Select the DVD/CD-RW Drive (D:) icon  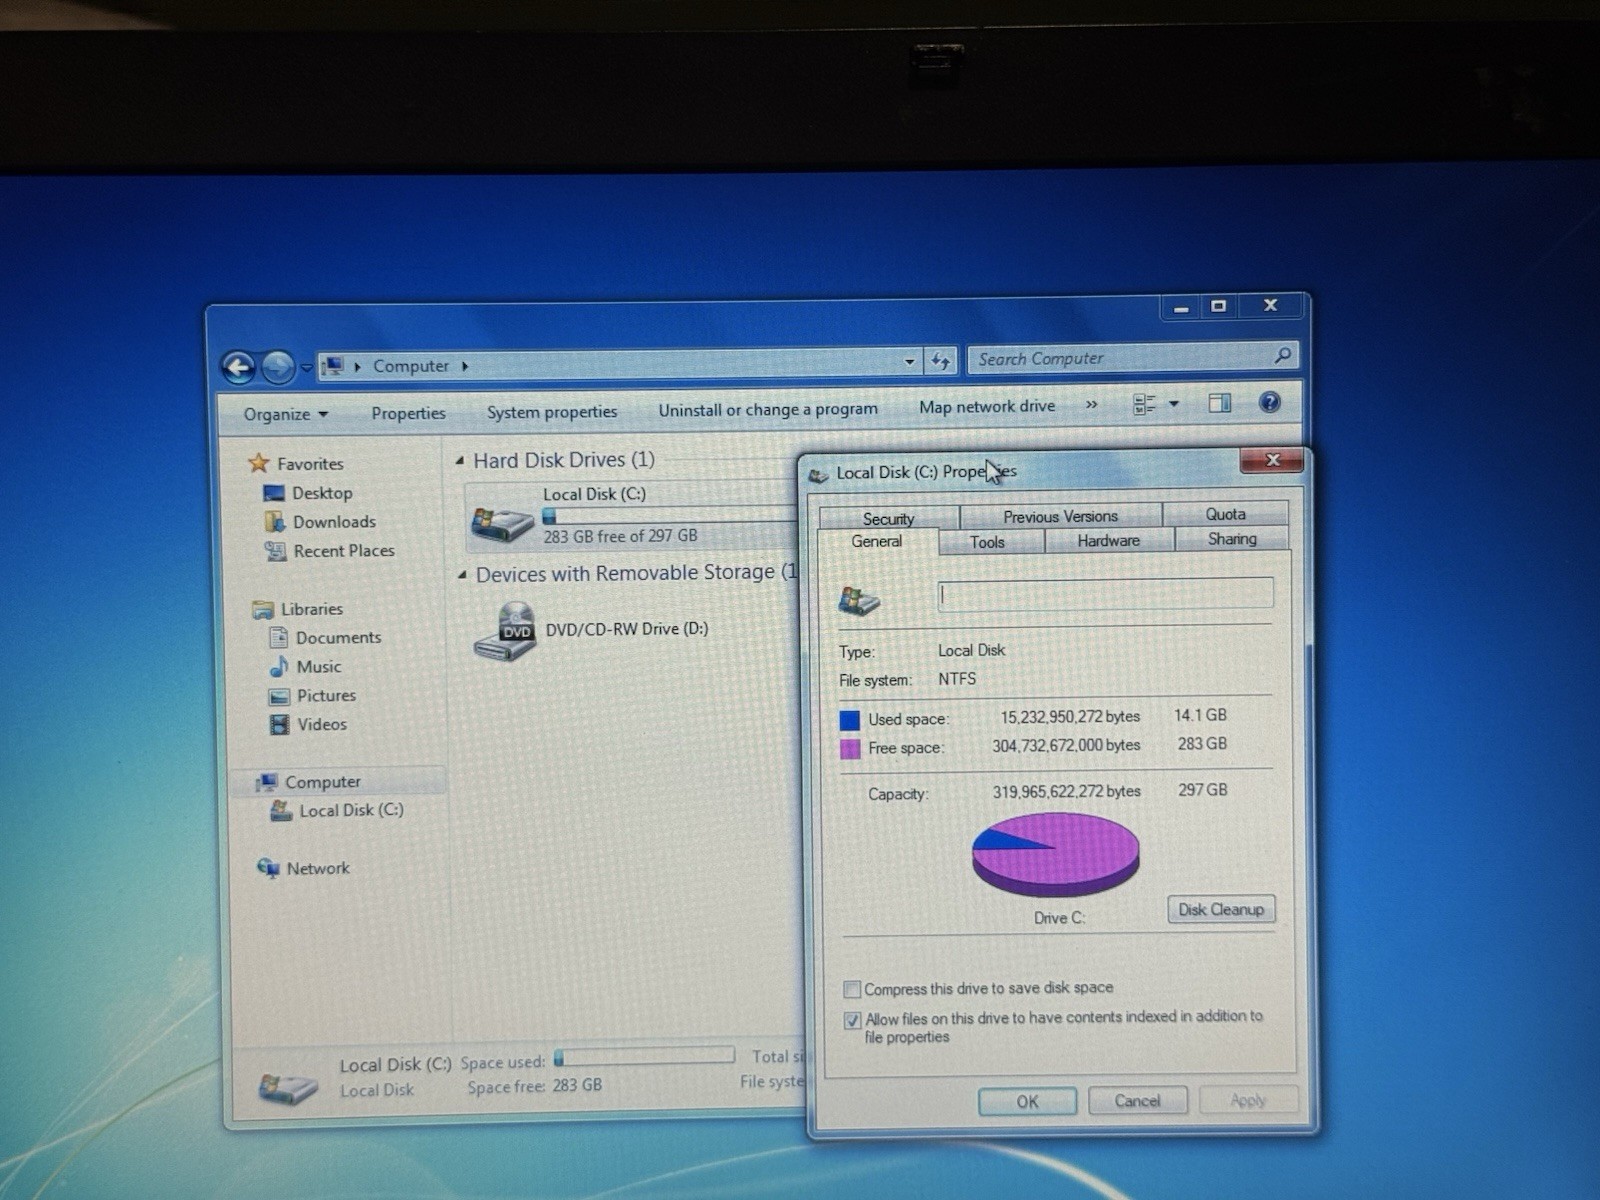505,632
